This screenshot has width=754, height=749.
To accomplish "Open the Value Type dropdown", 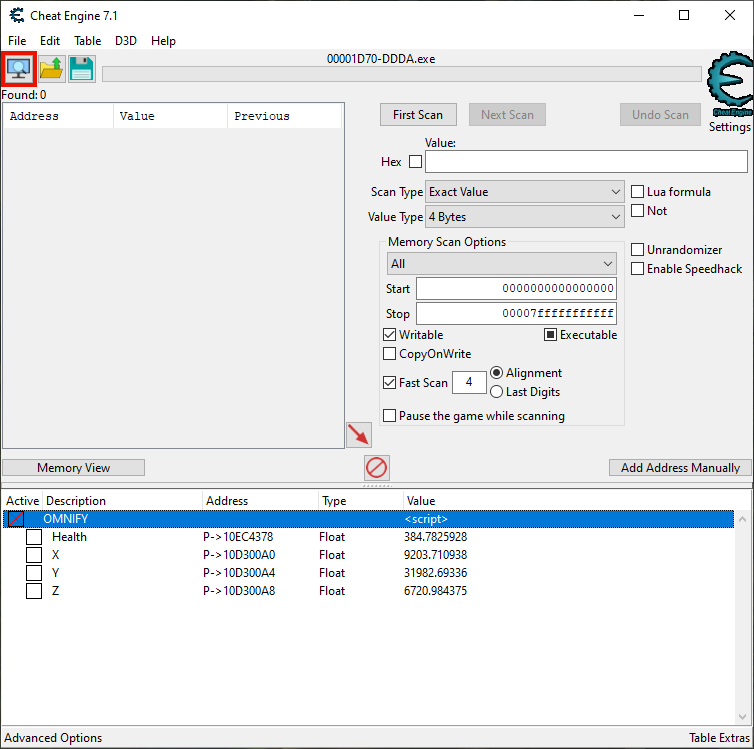I will 525,217.
